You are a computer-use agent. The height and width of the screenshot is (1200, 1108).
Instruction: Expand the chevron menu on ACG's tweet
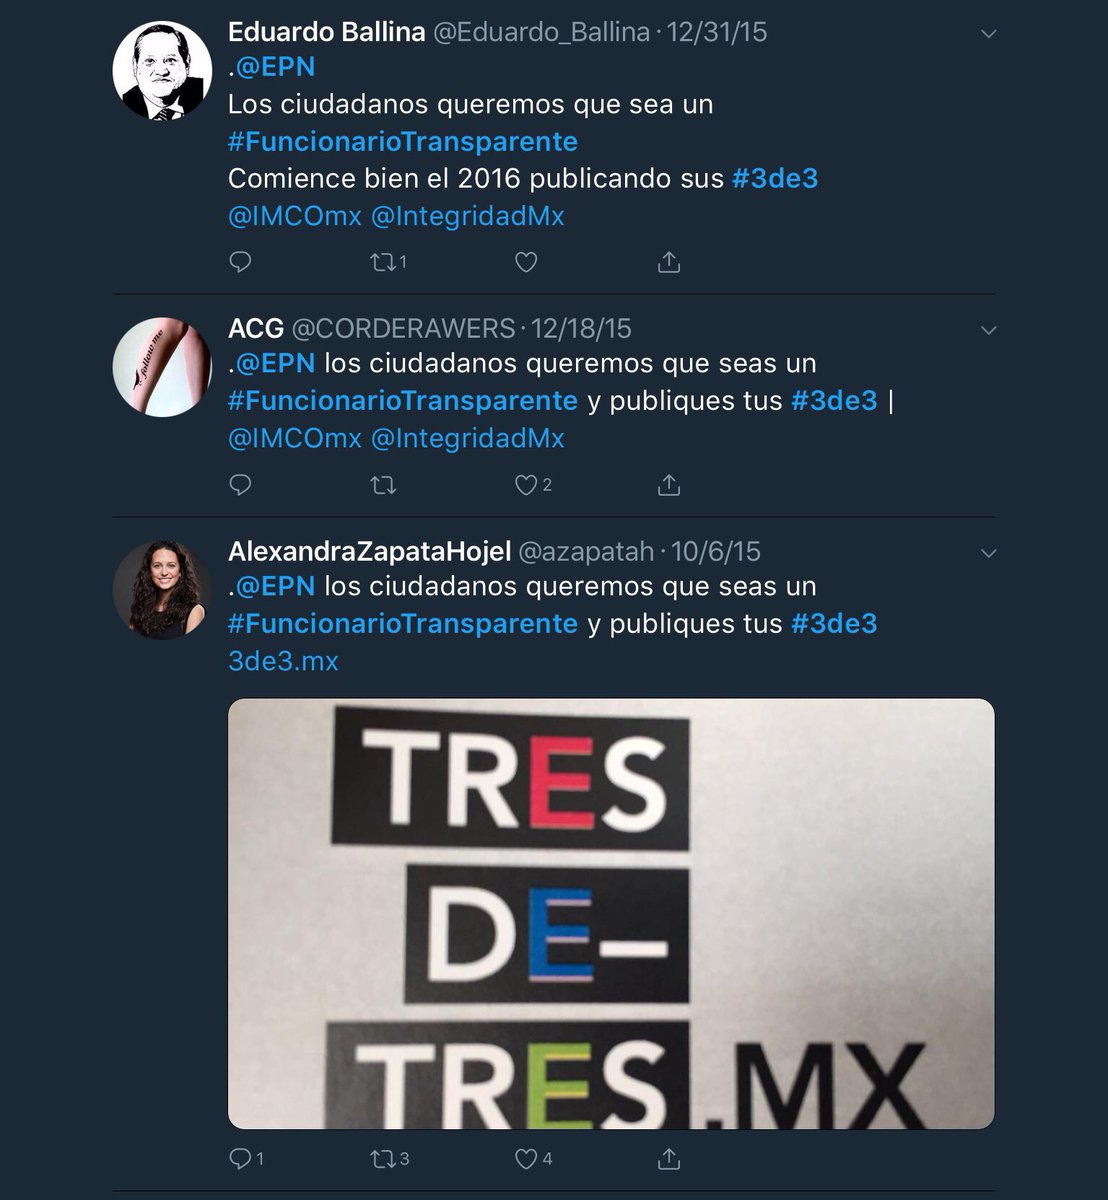(x=989, y=331)
